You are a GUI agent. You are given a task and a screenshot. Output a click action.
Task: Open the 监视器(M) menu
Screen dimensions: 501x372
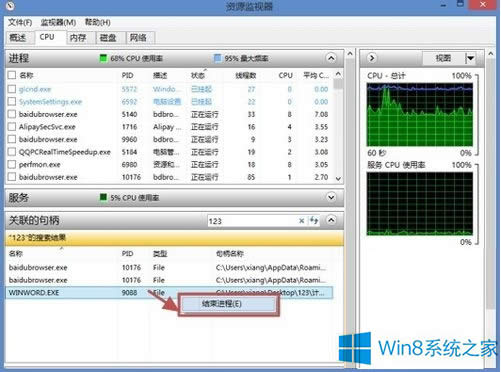pos(58,23)
